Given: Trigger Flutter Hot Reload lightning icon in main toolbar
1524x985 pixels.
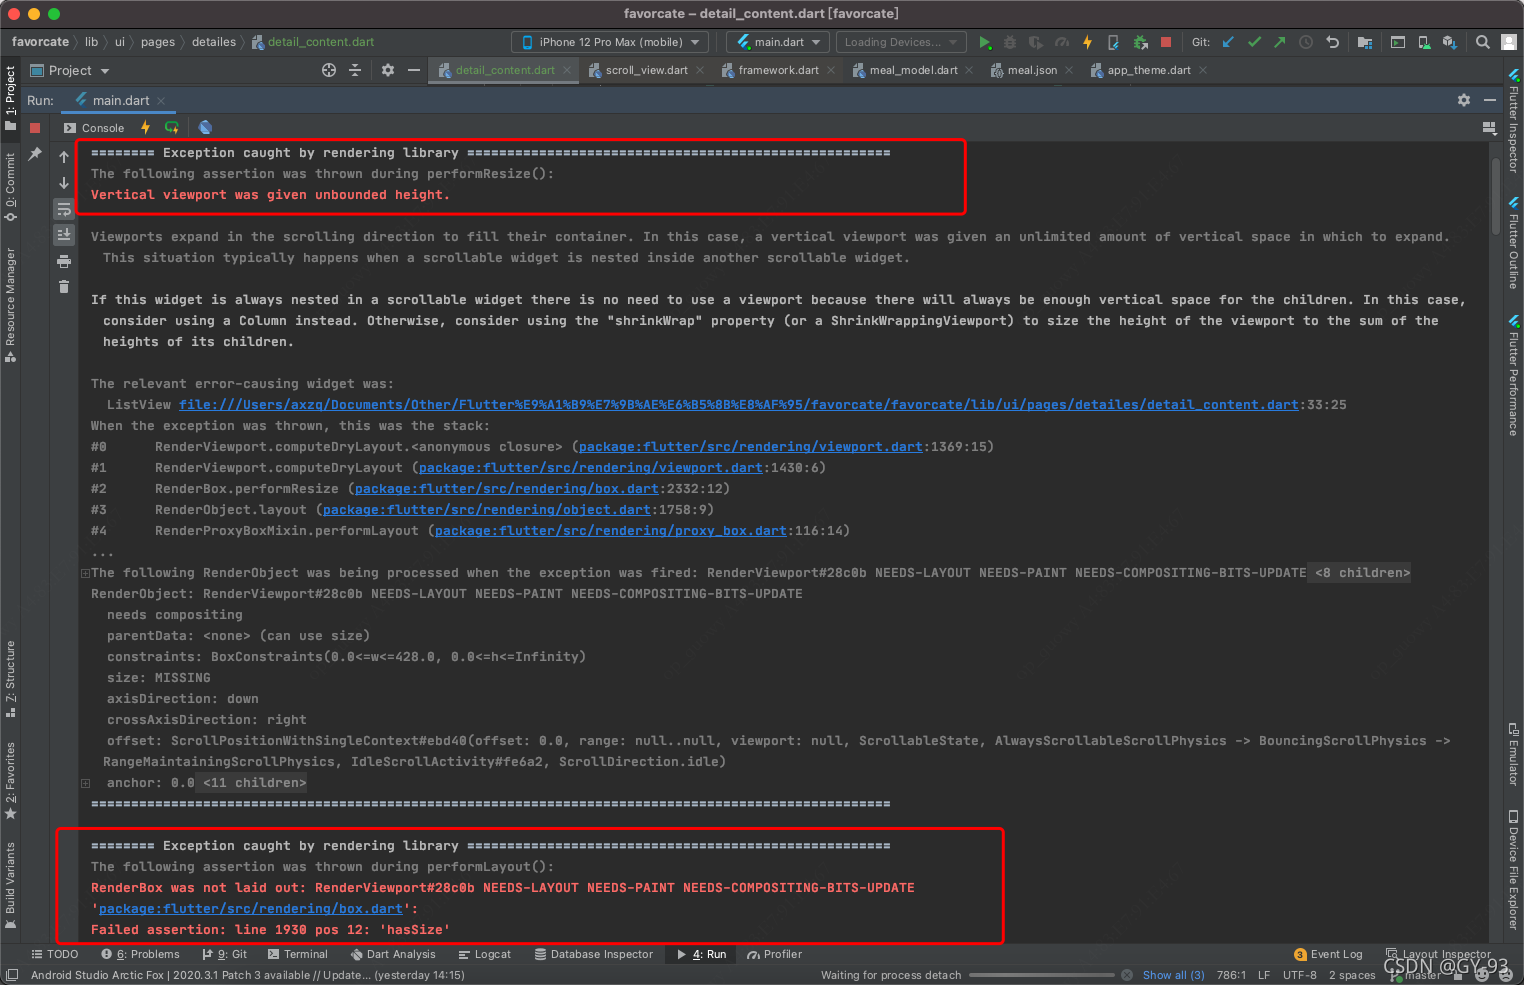Looking at the screenshot, I should pos(1087,42).
